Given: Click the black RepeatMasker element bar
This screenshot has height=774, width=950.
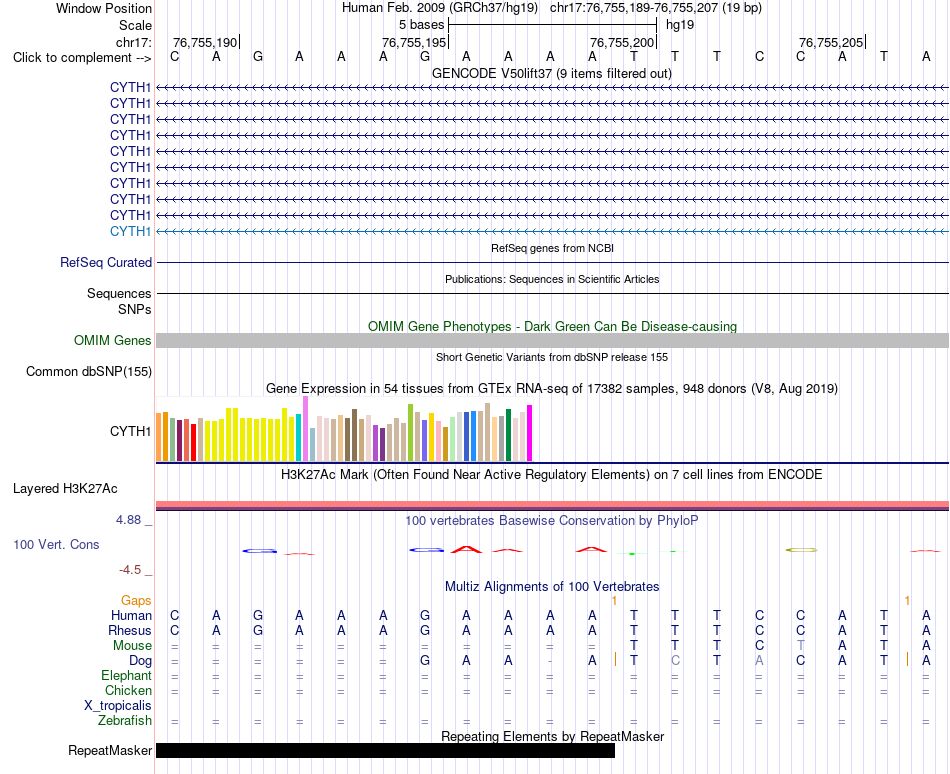Looking at the screenshot, I should pos(385,750).
